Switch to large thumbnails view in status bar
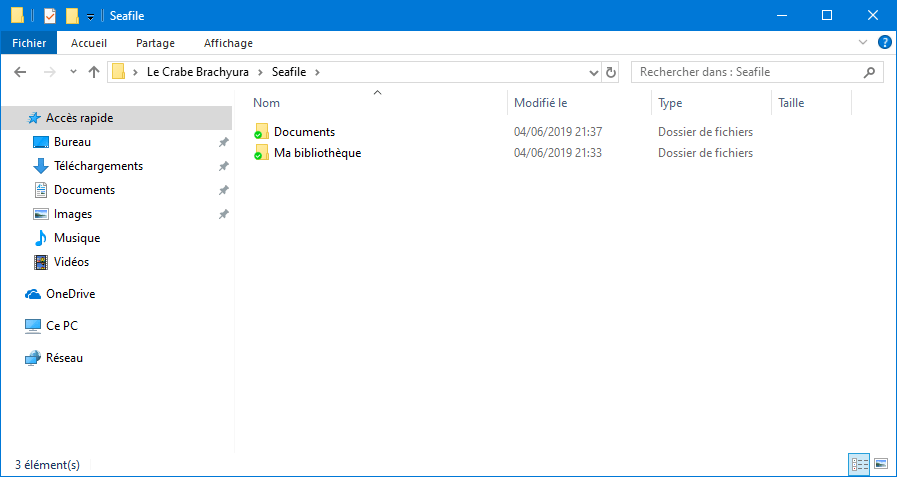Image resolution: width=897 pixels, height=477 pixels. [881, 464]
